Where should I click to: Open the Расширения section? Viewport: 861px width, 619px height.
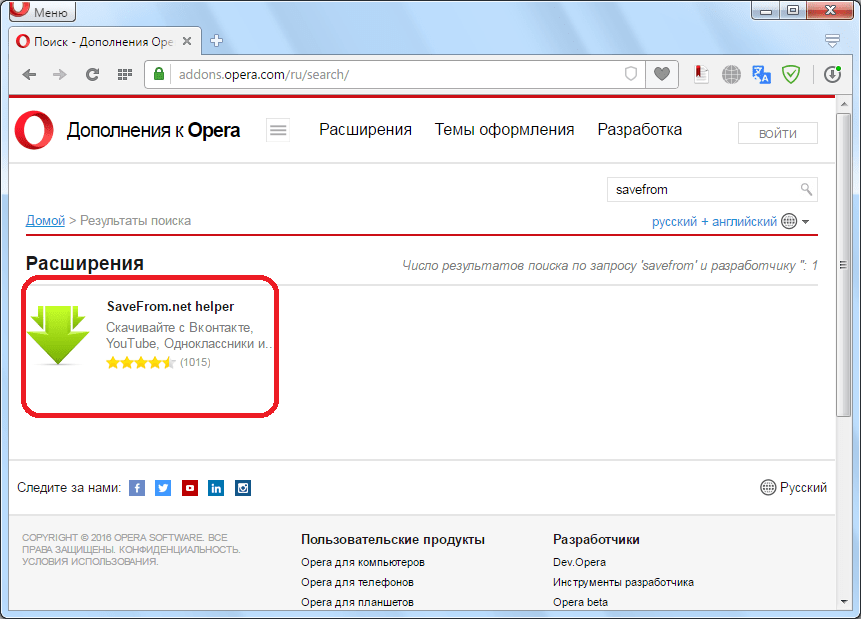coord(365,130)
